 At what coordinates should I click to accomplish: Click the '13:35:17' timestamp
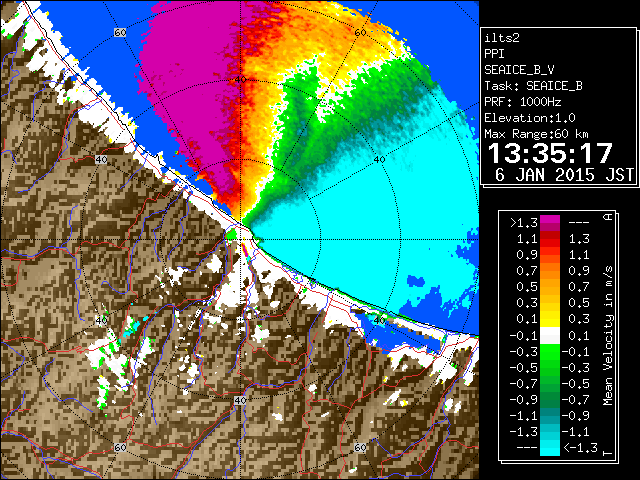point(550,153)
